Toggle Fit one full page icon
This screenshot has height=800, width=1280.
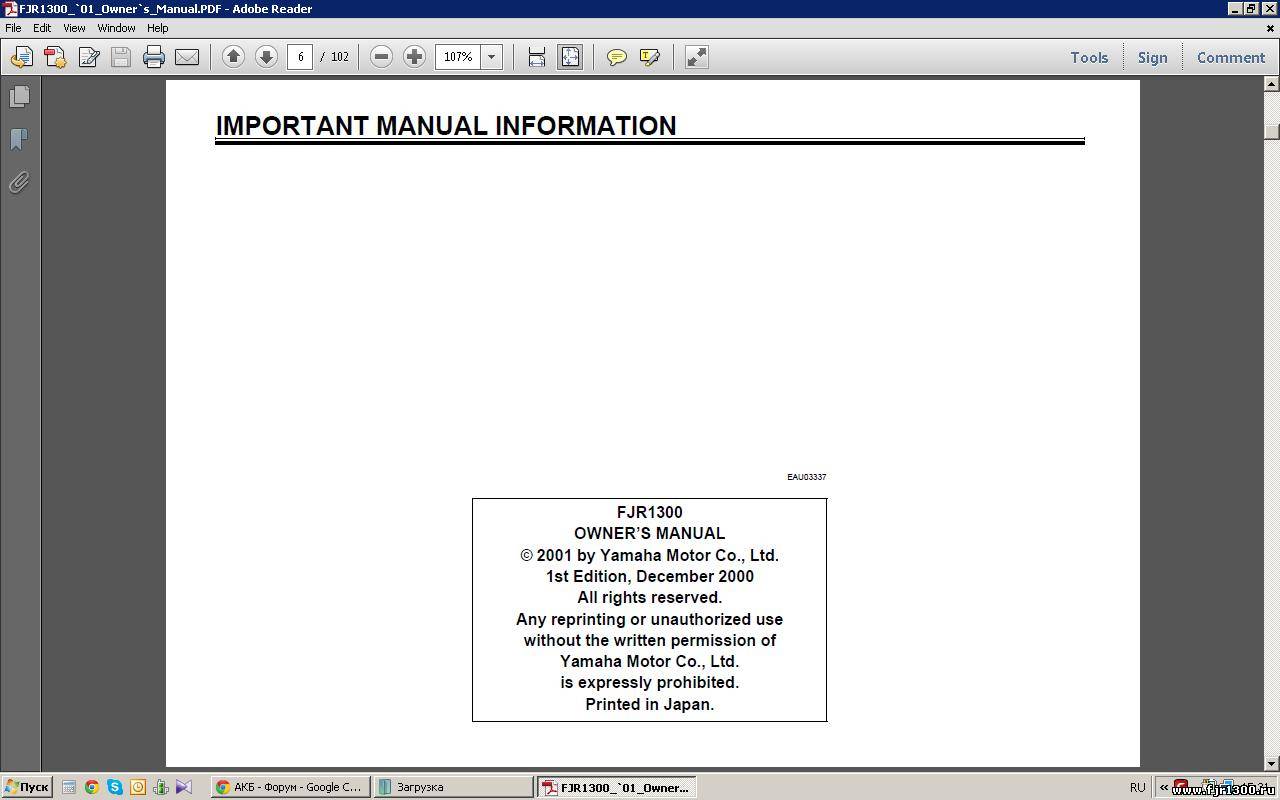570,57
